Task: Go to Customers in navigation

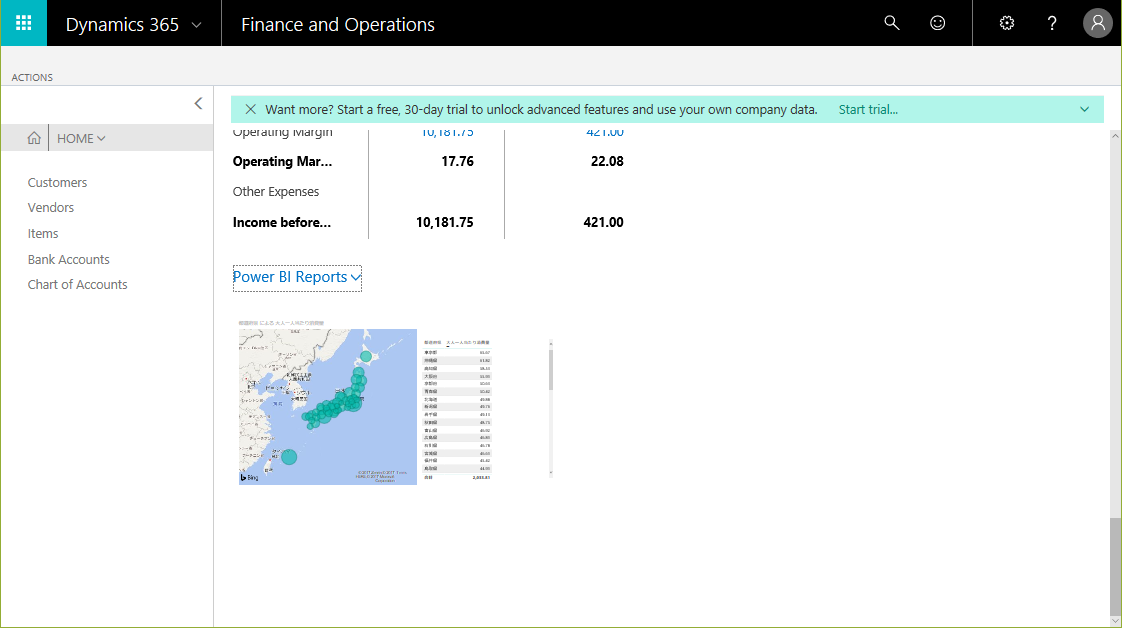Action: tap(57, 182)
